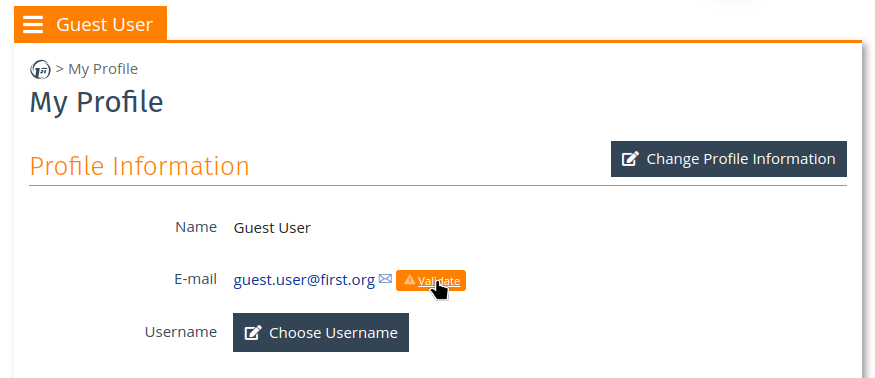Click the FIRST logo in breadcrumb

click(x=40, y=70)
